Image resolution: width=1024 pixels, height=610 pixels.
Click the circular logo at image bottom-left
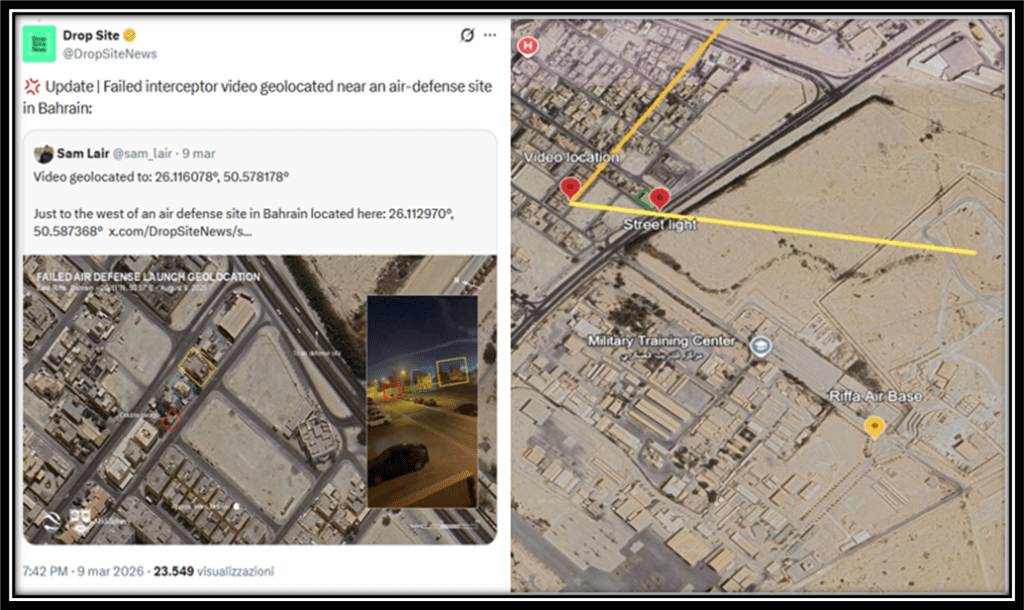click(49, 517)
